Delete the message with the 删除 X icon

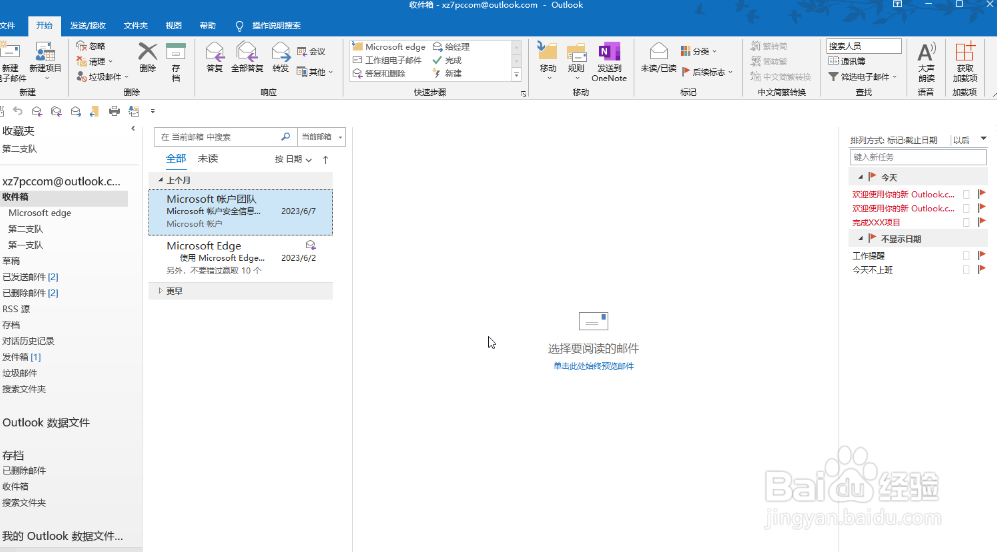pyautogui.click(x=148, y=57)
